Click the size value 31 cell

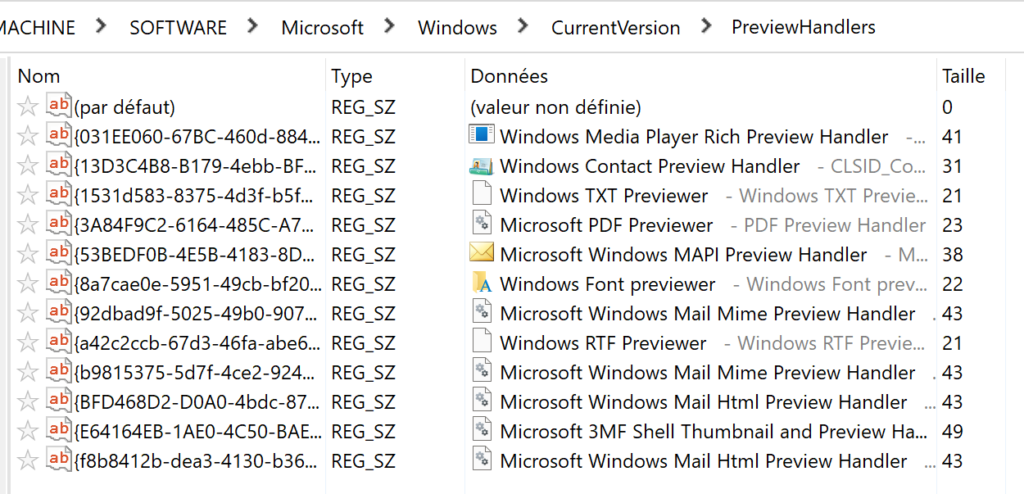click(952, 166)
